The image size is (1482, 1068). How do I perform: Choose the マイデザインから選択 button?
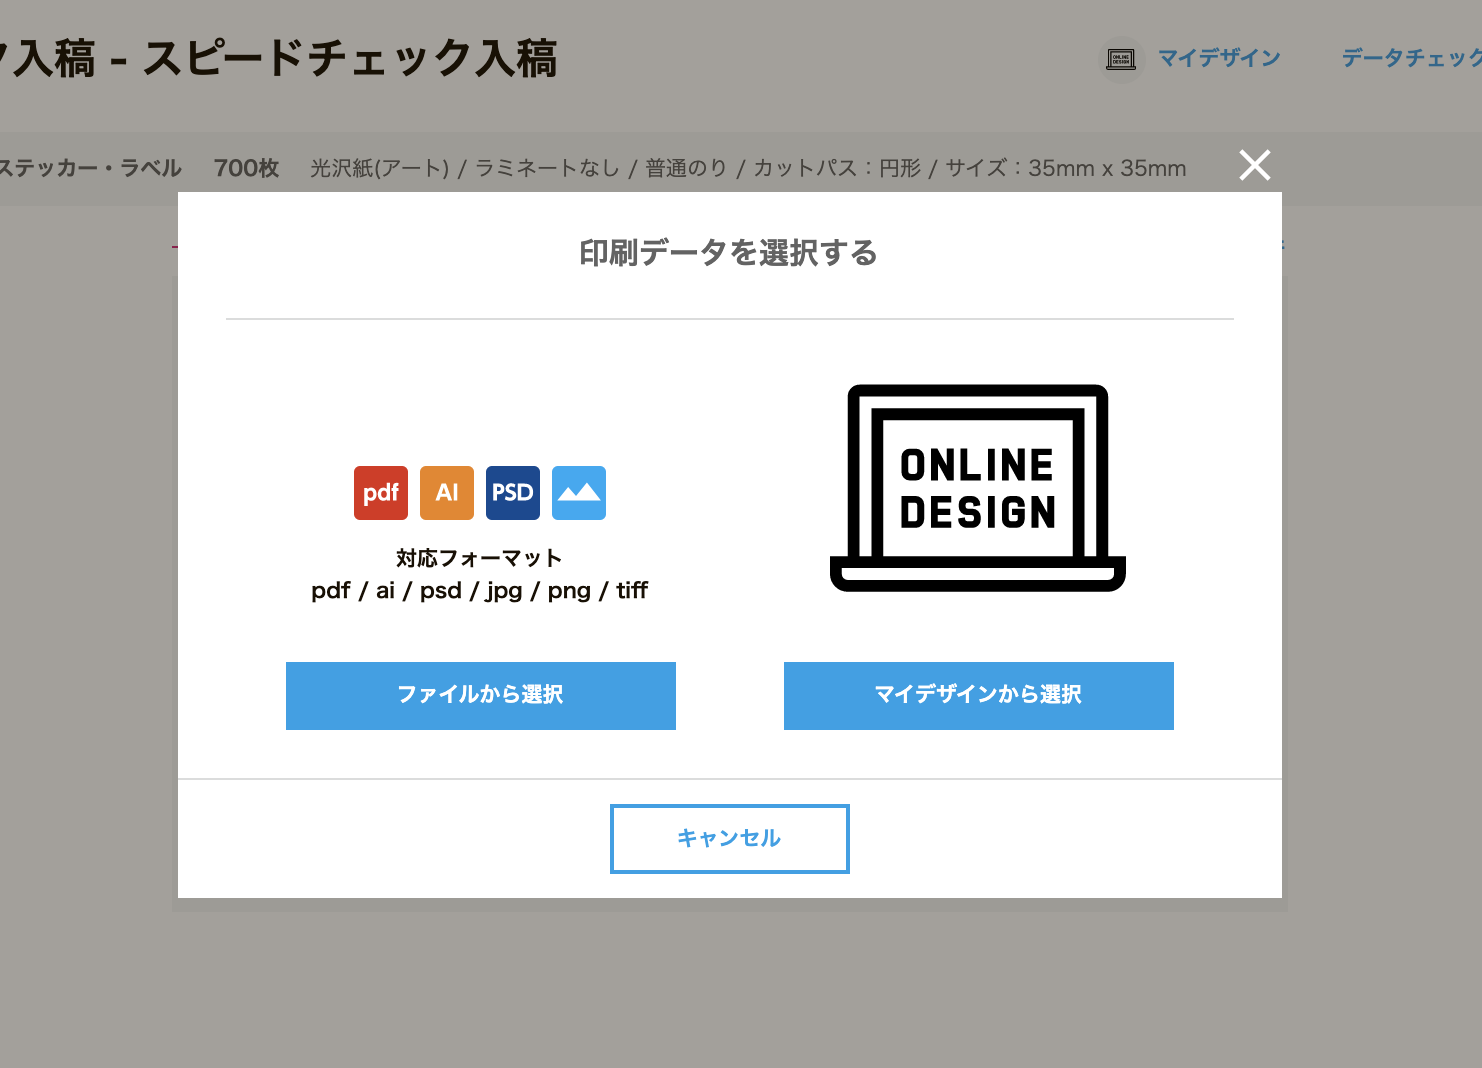978,696
